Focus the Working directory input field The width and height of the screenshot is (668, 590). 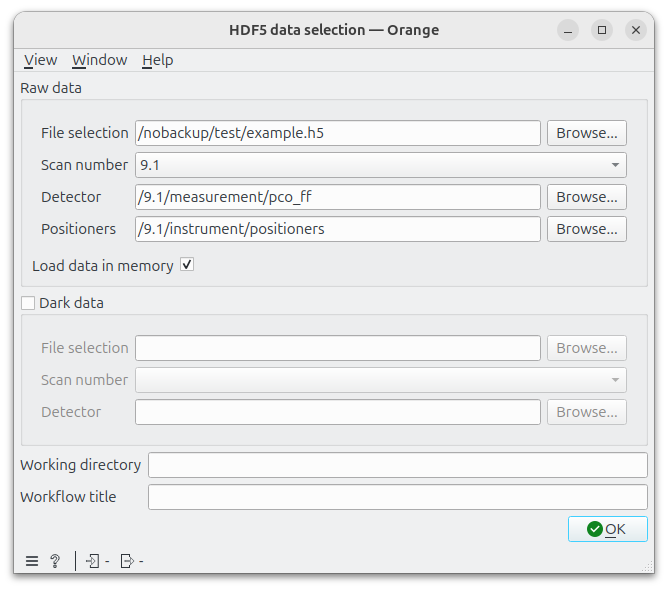click(398, 465)
